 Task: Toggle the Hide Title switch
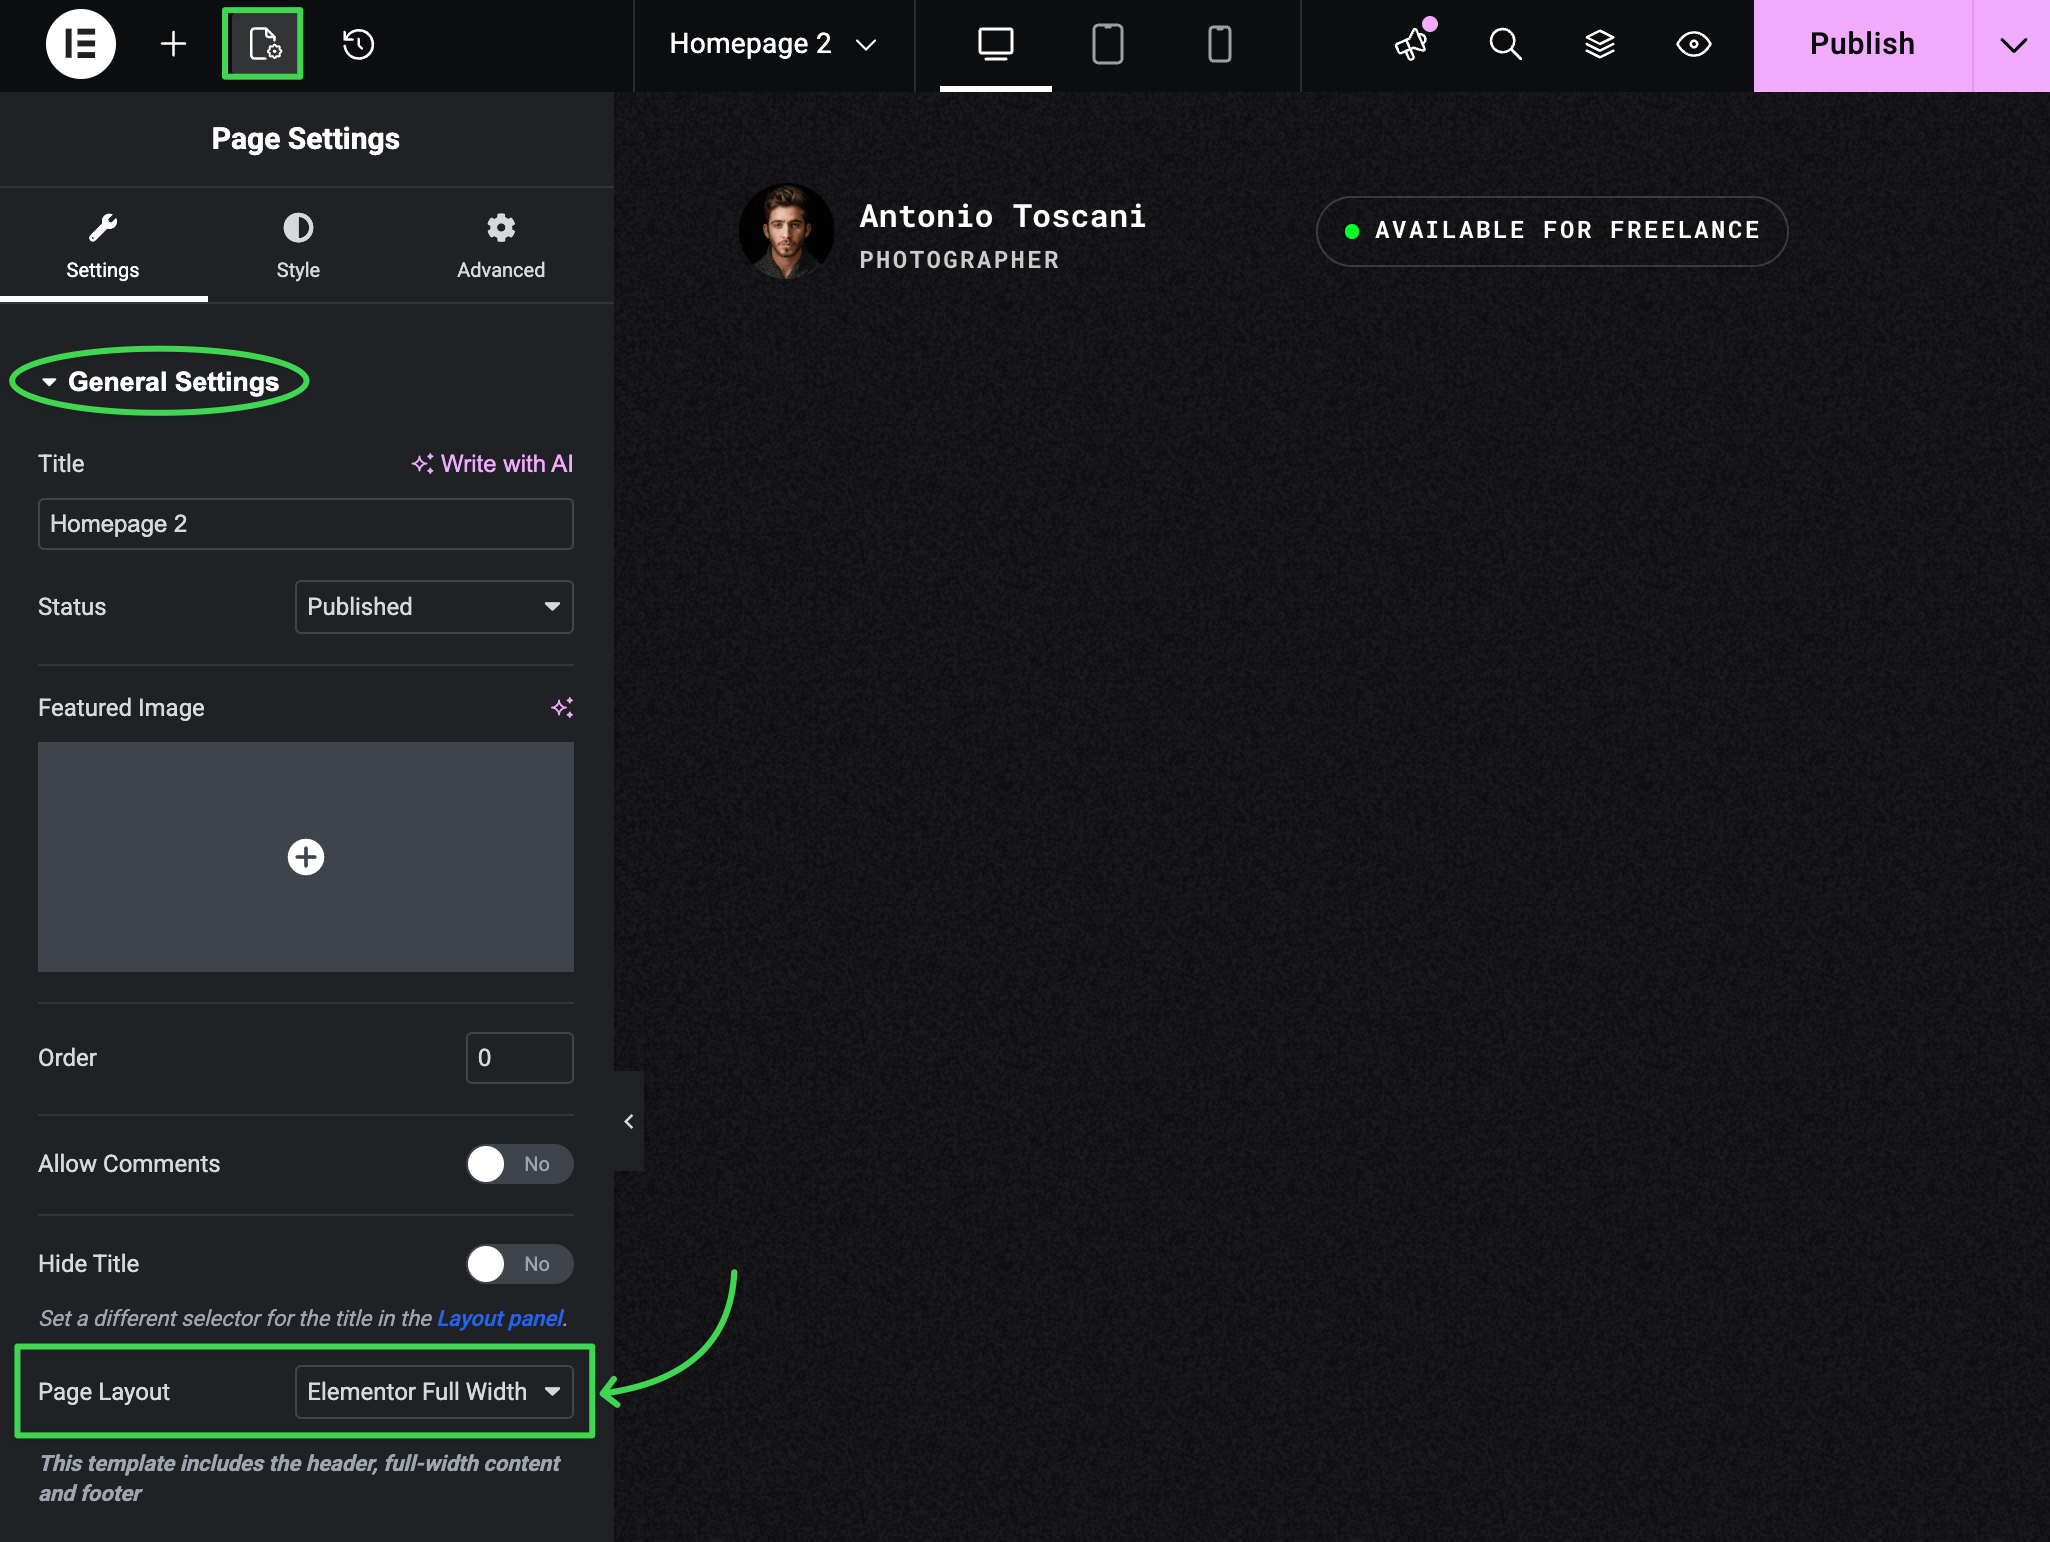[x=519, y=1264]
